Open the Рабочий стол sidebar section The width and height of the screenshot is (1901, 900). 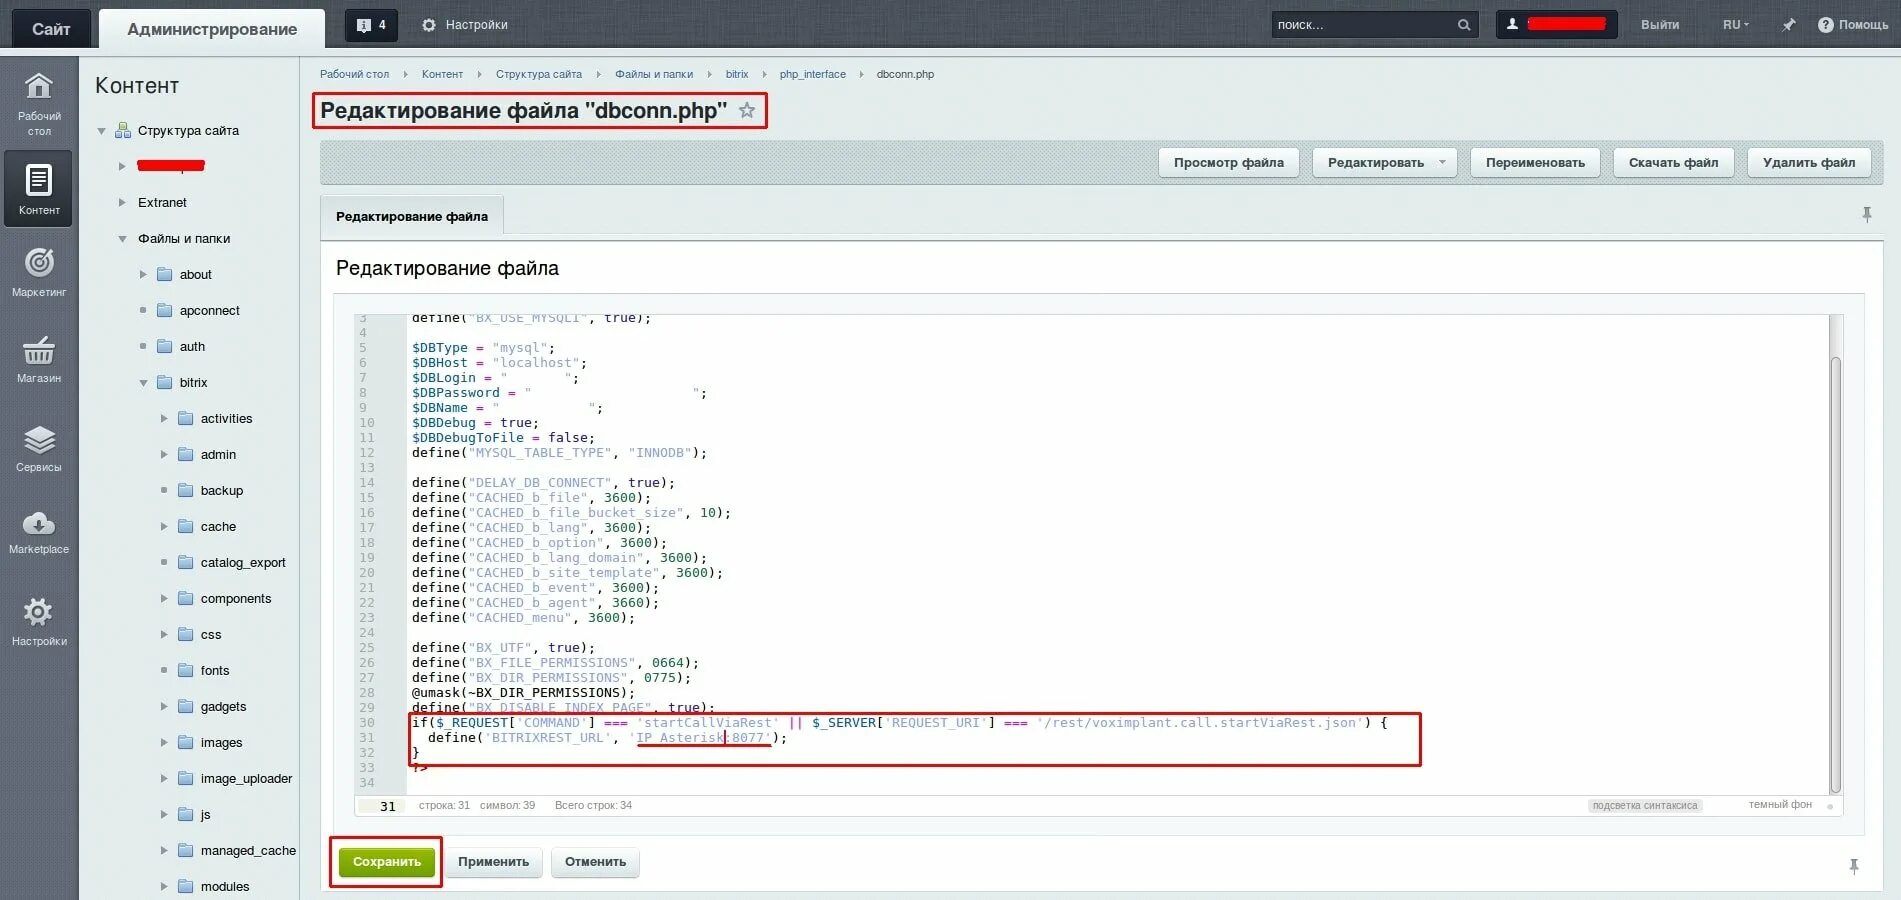pos(39,103)
